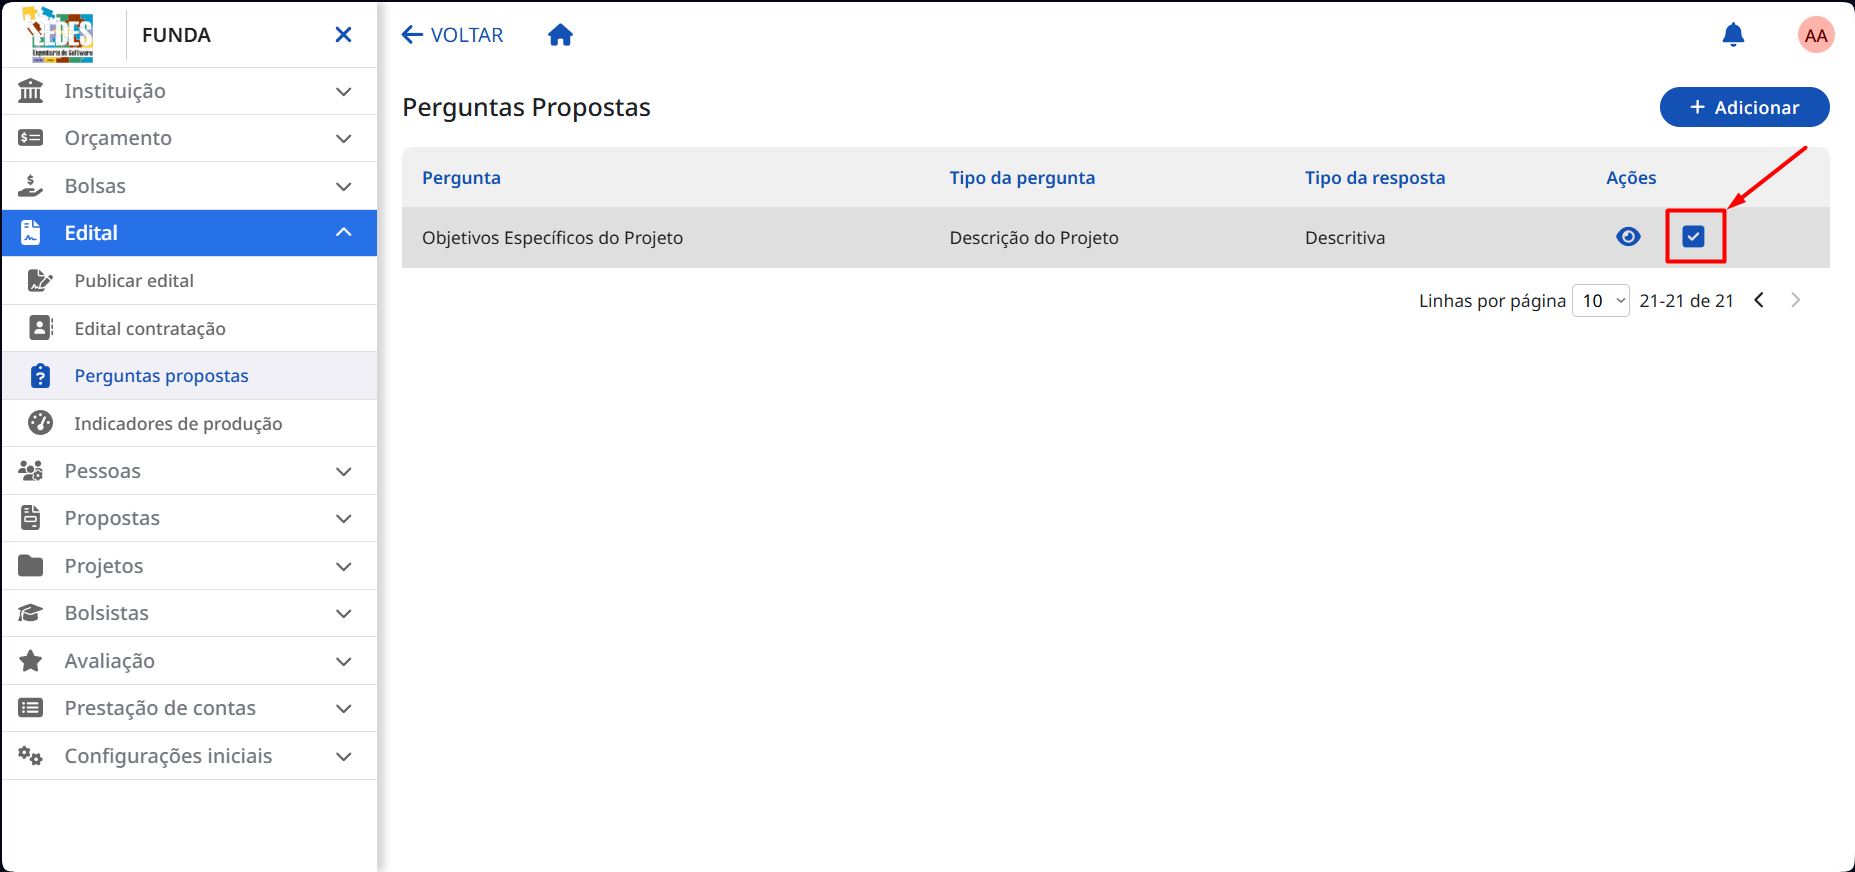View Objetivos Específicos do Projeto via eye icon
This screenshot has height=872, width=1855.
coord(1628,237)
